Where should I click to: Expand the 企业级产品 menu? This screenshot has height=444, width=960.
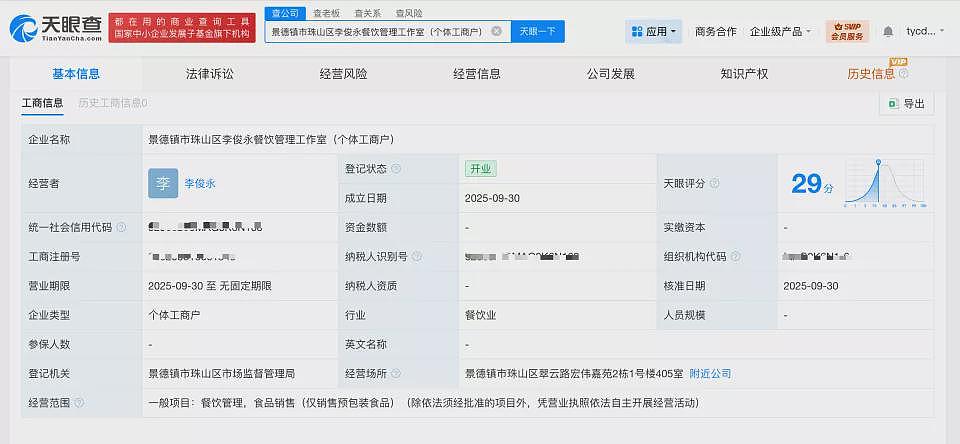coord(781,31)
